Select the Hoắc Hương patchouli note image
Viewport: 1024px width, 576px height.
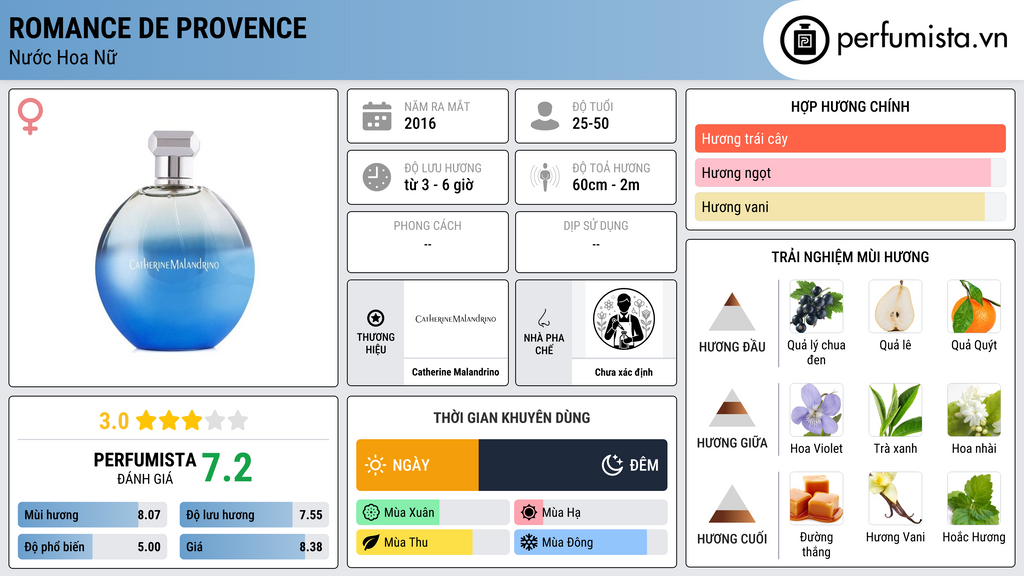974,498
